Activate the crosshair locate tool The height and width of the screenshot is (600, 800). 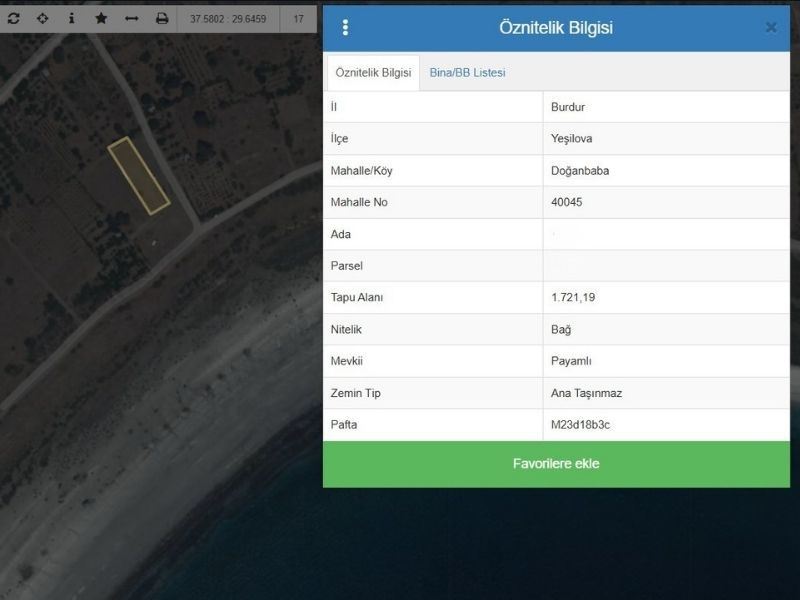[x=42, y=18]
